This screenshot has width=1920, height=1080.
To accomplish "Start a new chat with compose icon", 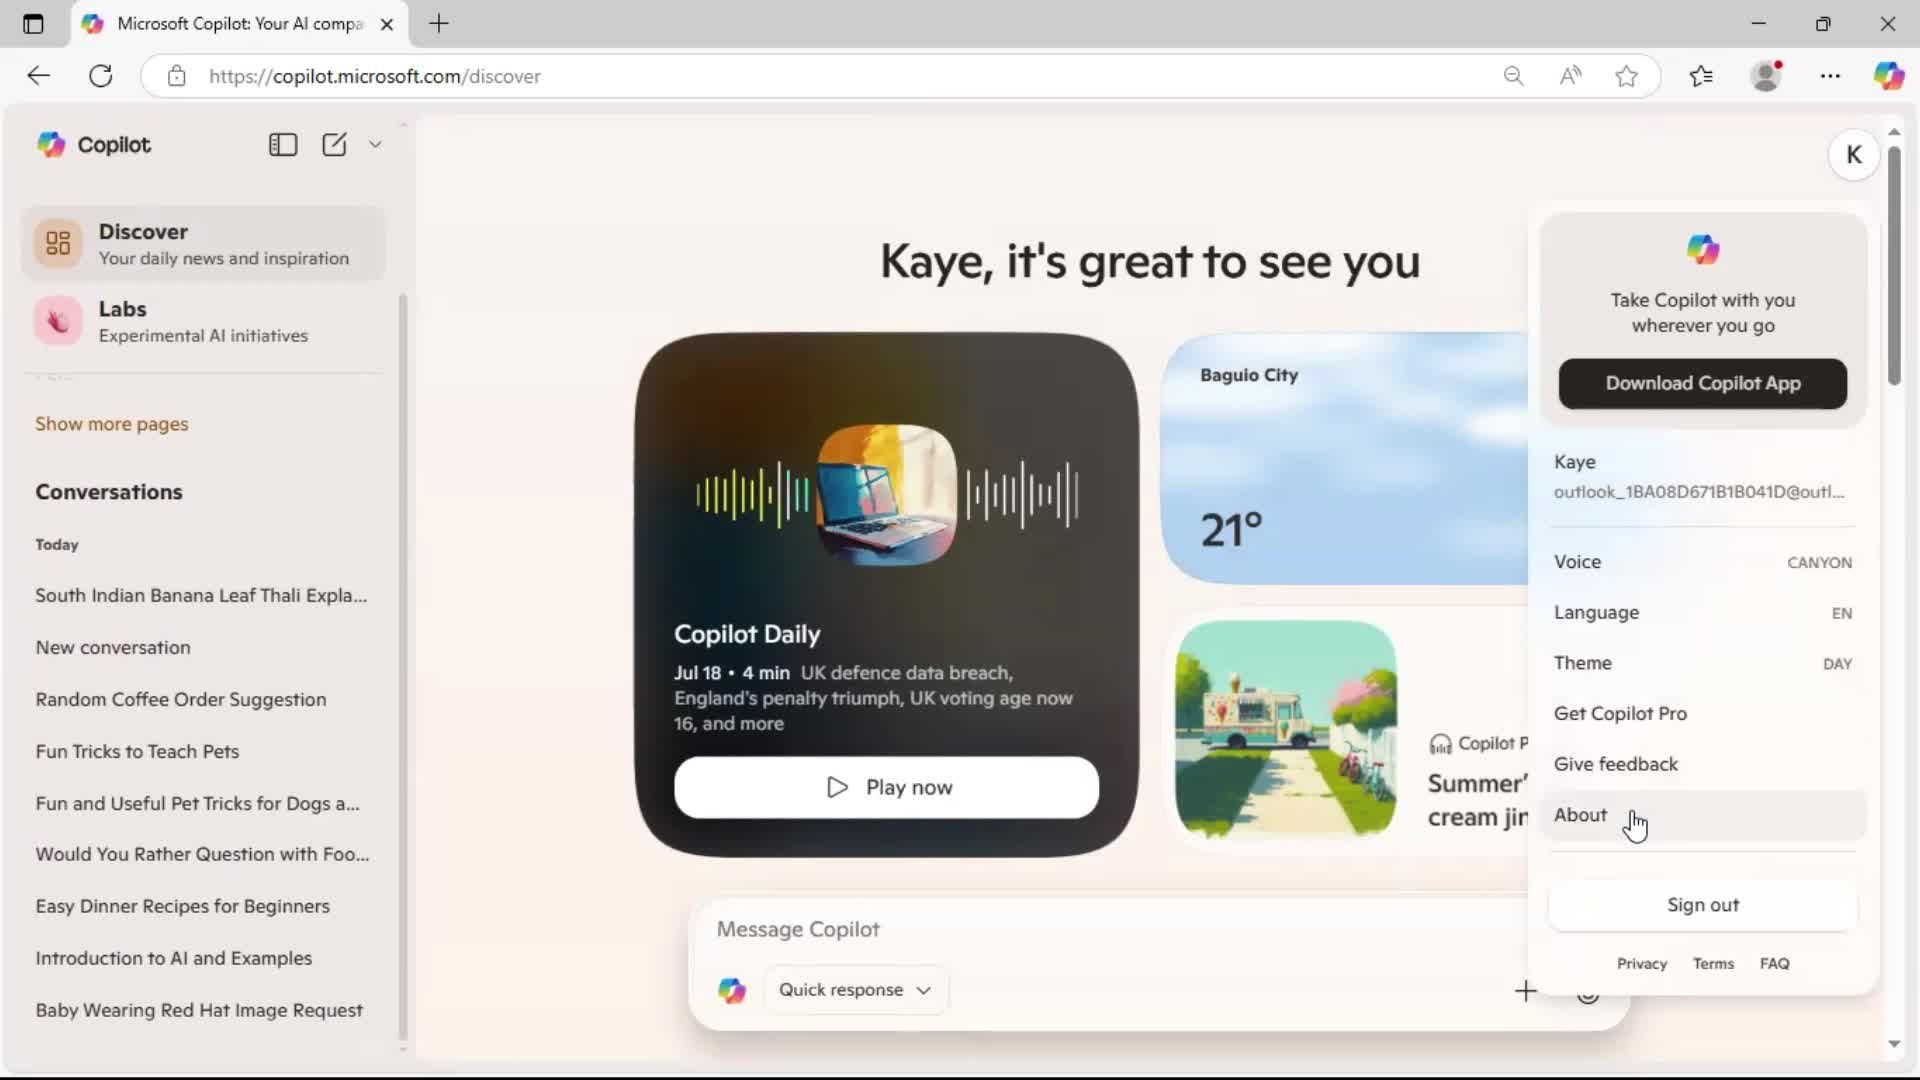I will point(334,145).
